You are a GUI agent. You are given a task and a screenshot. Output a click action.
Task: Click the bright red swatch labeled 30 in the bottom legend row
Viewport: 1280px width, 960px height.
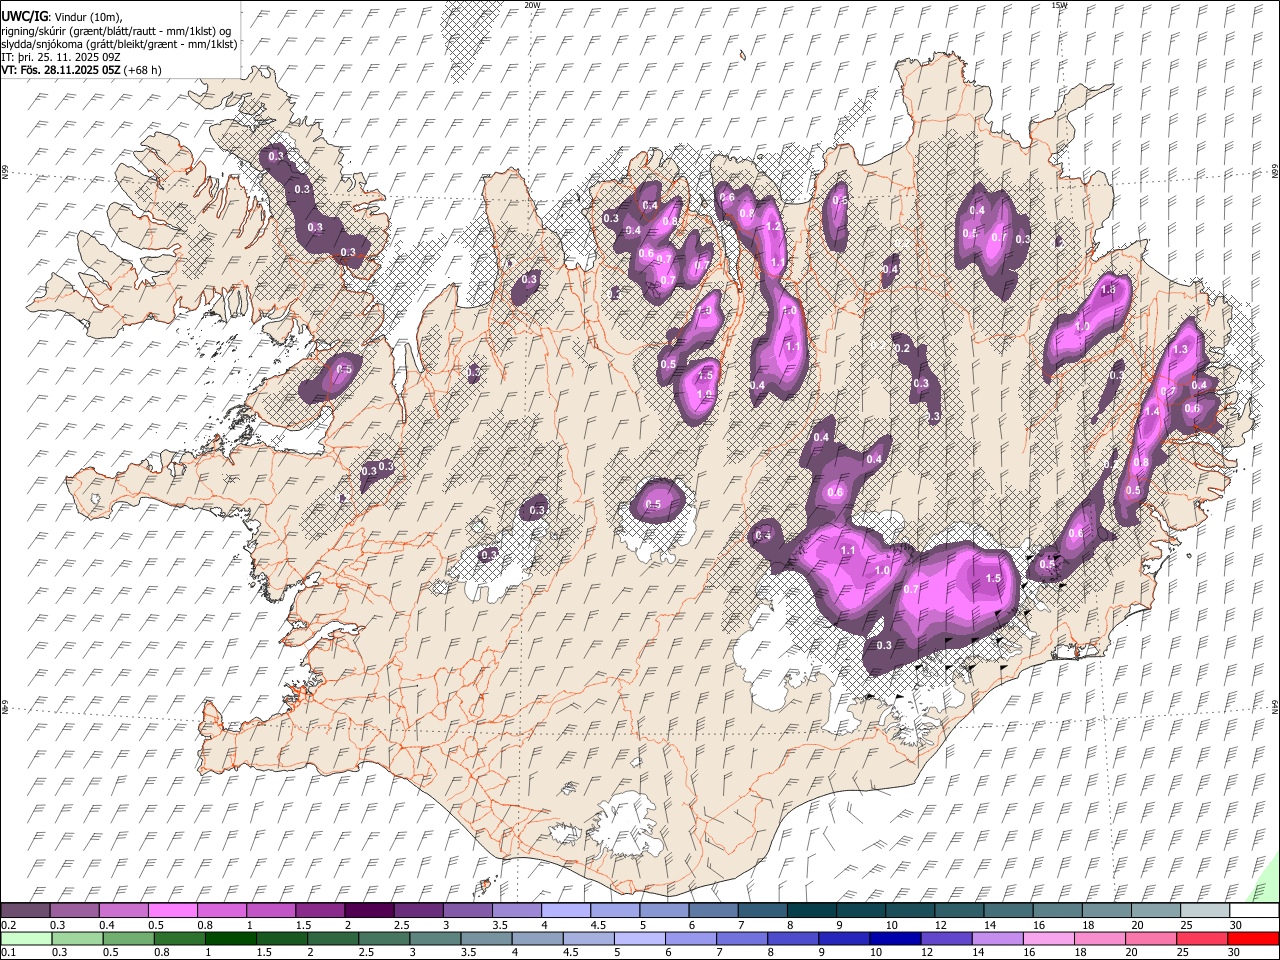pyautogui.click(x=1253, y=939)
